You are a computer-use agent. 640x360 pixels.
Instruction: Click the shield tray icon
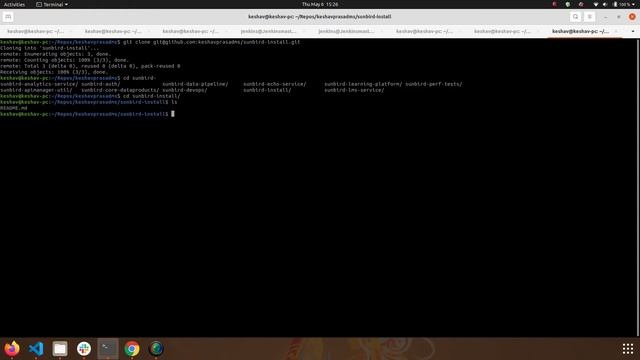(568, 4)
